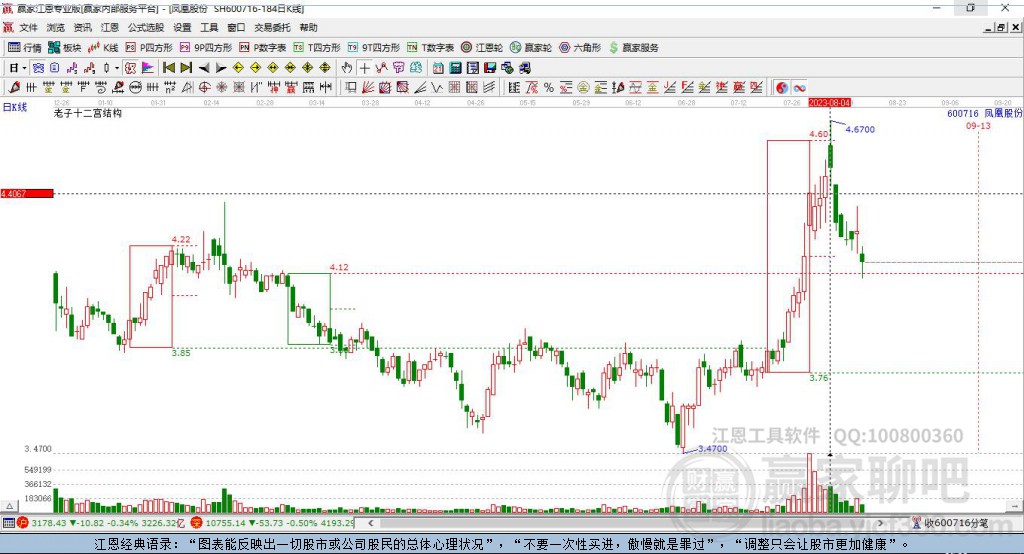
Task: Click the 收600716分笔 status entry
Action: [x=956, y=523]
